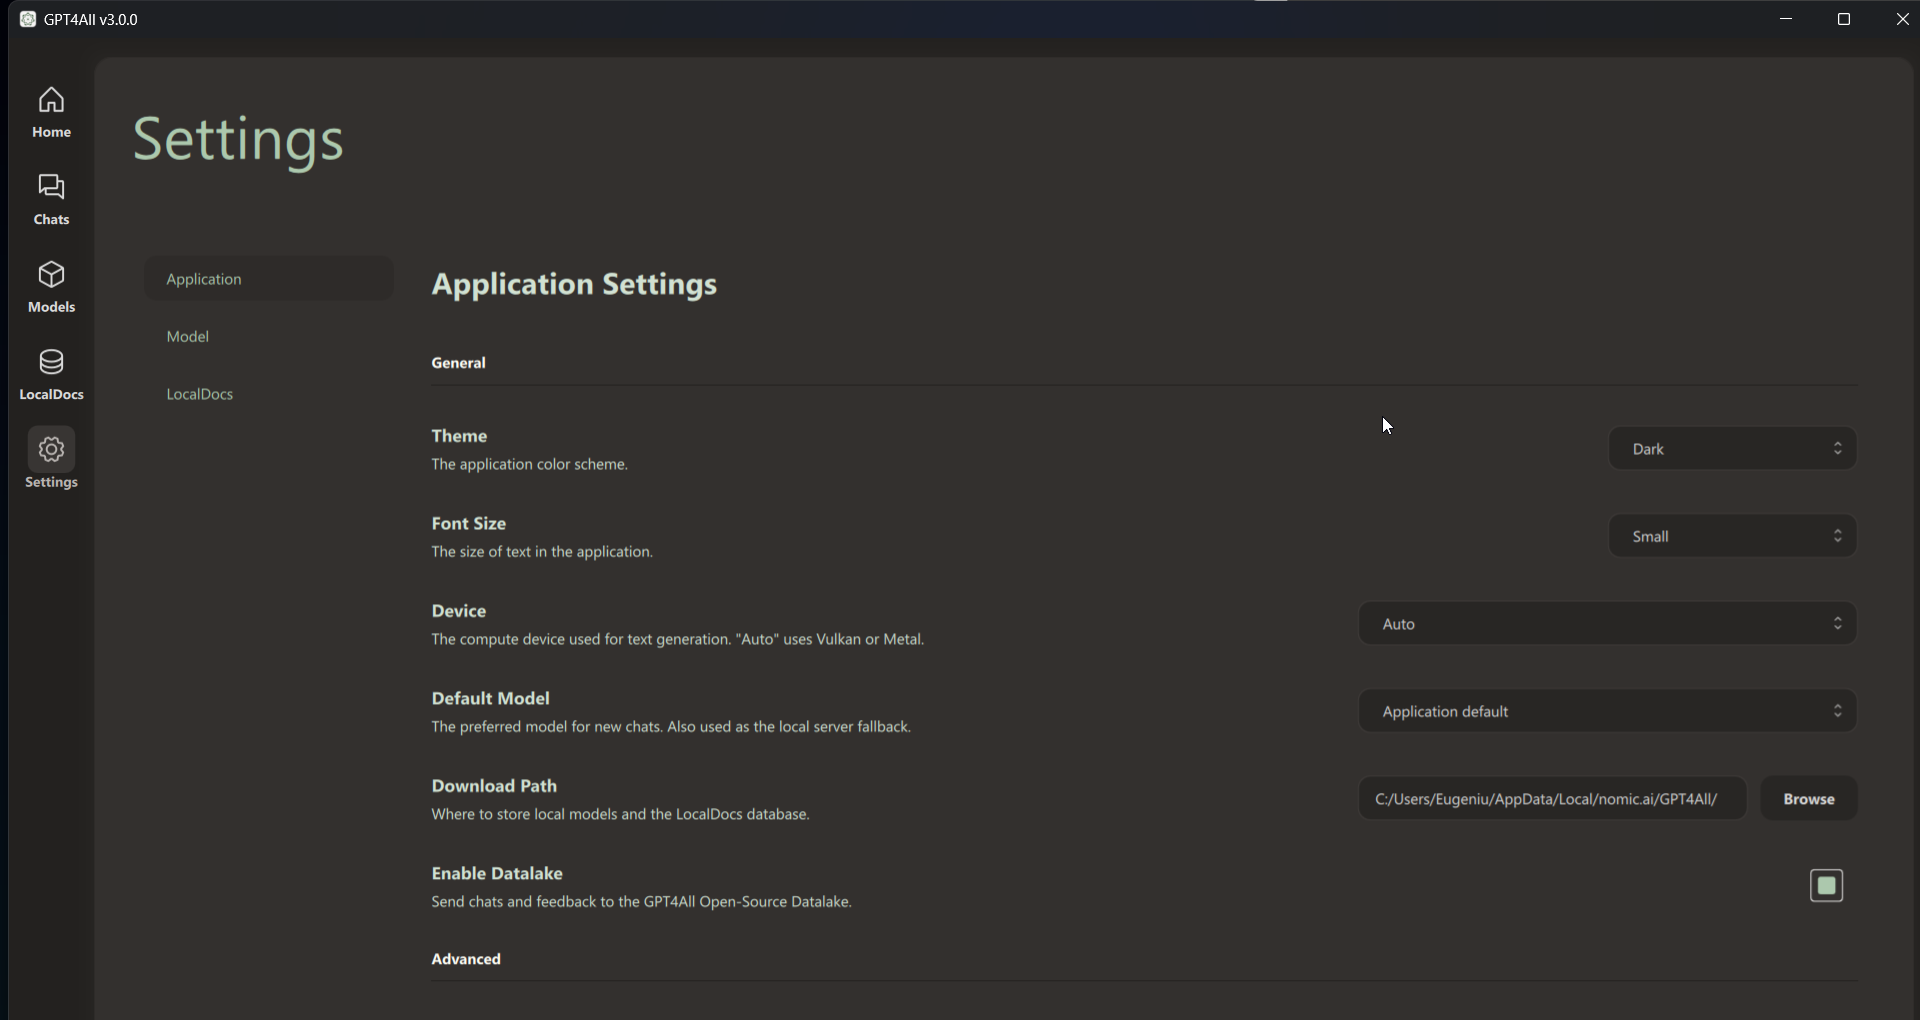Click the Application Settings heading
Image resolution: width=1920 pixels, height=1020 pixels.
pyautogui.click(x=574, y=284)
